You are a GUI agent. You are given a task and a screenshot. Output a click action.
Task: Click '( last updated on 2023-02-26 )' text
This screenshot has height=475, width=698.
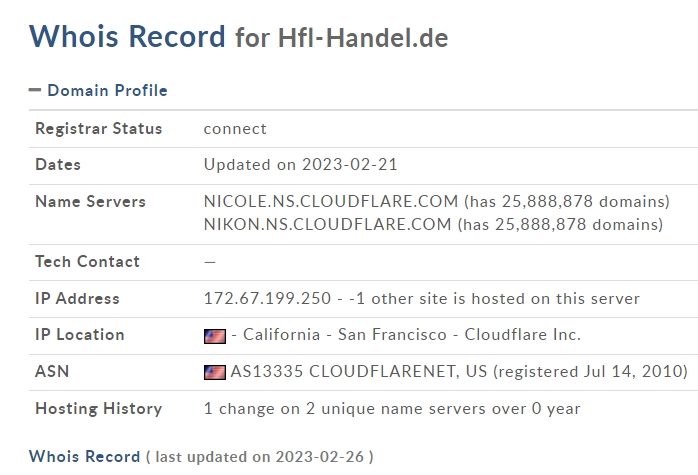(260, 457)
